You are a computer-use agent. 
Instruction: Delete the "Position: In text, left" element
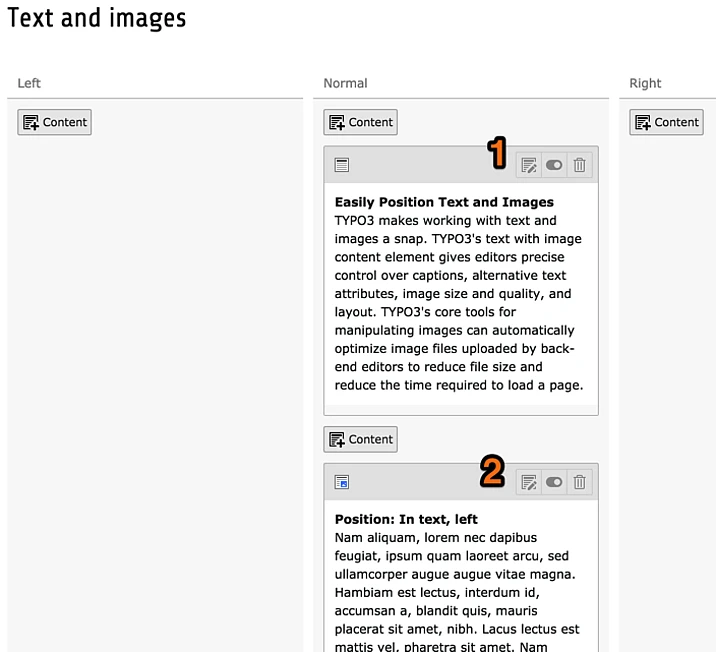(x=579, y=482)
